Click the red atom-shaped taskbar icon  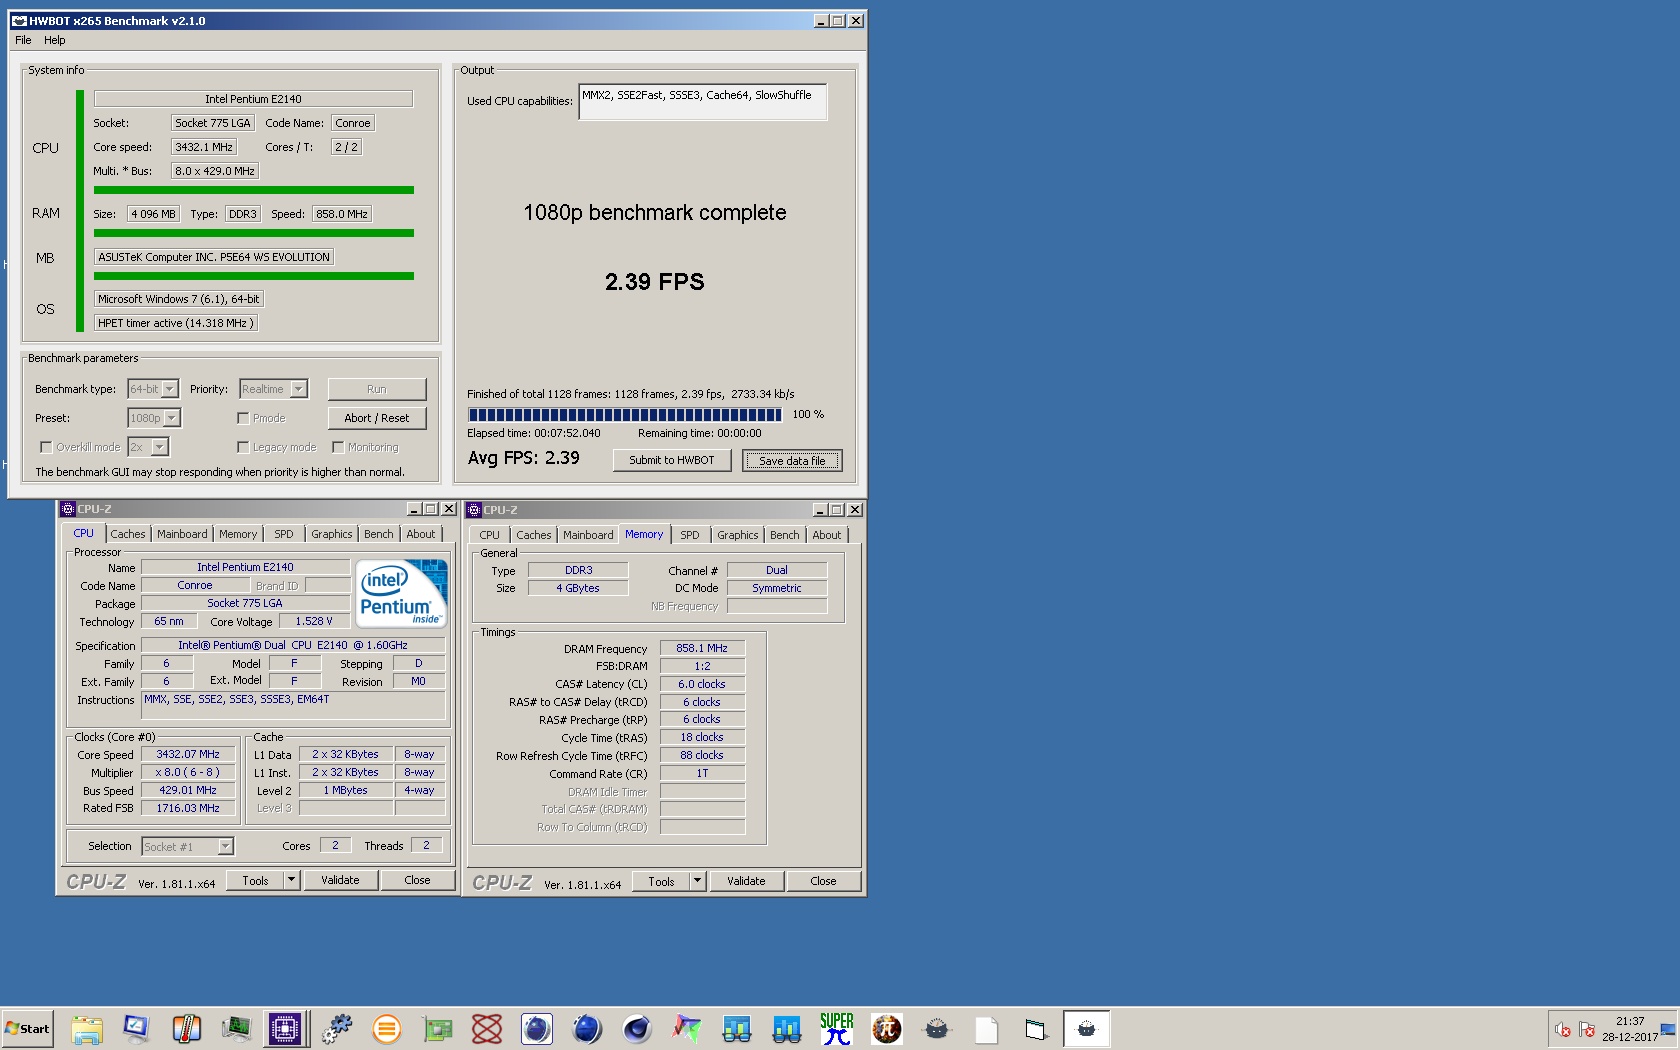click(x=487, y=1028)
